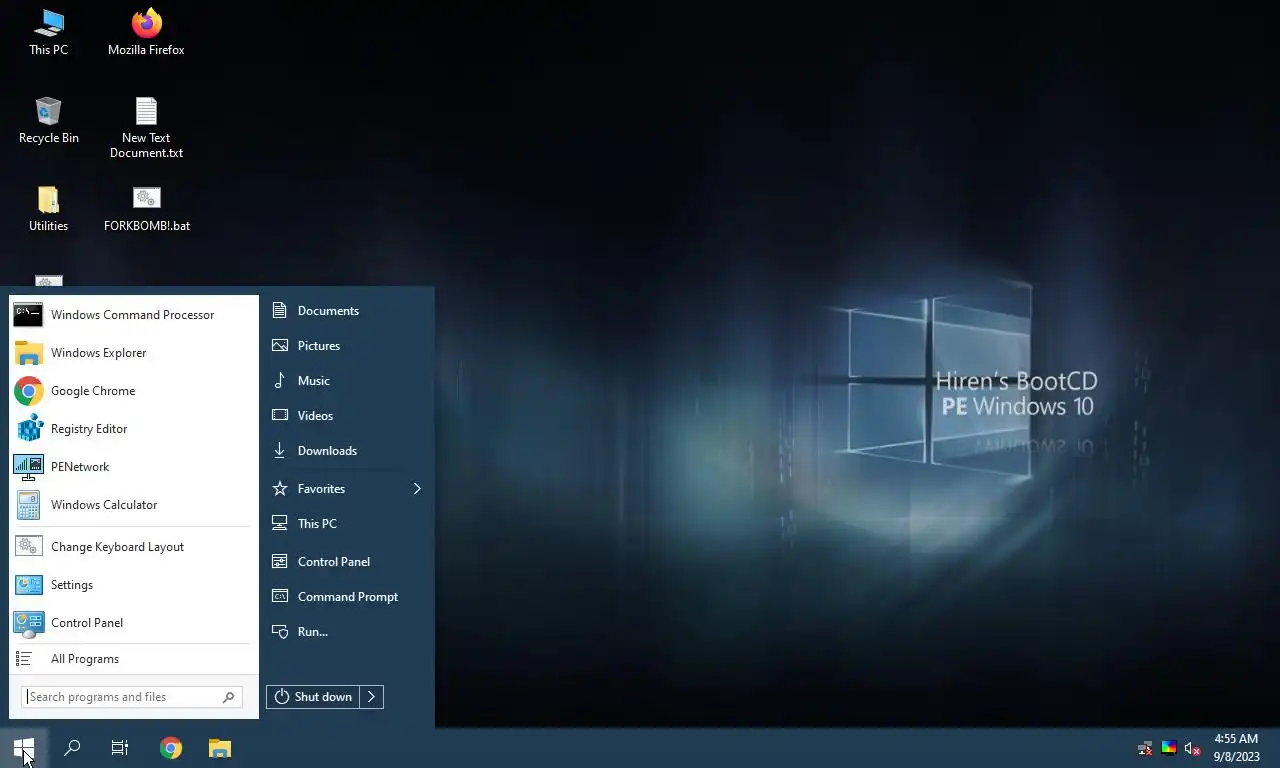Select New Text Document.txt on desktop
Image resolution: width=1280 pixels, height=768 pixels.
pos(146,128)
